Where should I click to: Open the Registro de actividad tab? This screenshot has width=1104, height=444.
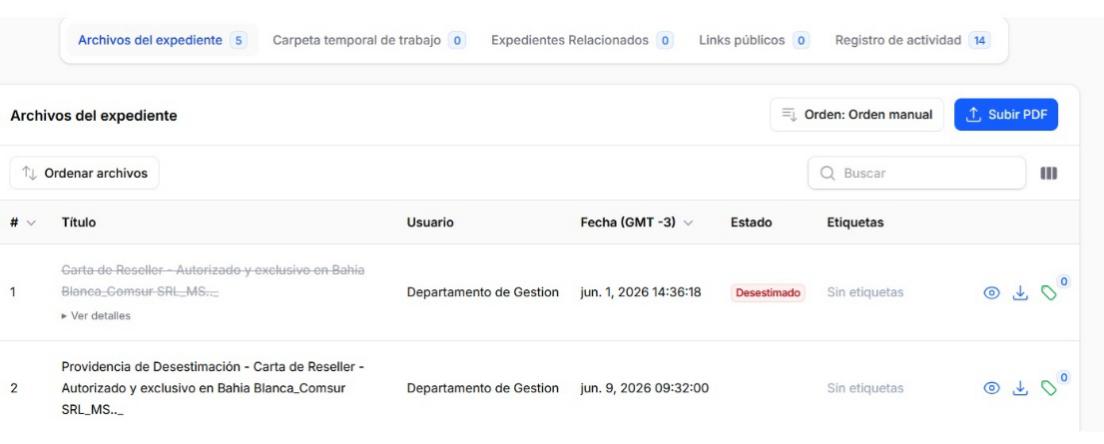click(x=912, y=40)
